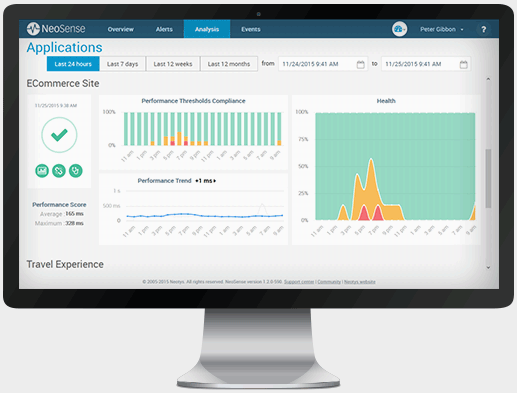Click the dashboard gauge icon in header
The height and width of the screenshot is (393, 517).
[x=399, y=29]
